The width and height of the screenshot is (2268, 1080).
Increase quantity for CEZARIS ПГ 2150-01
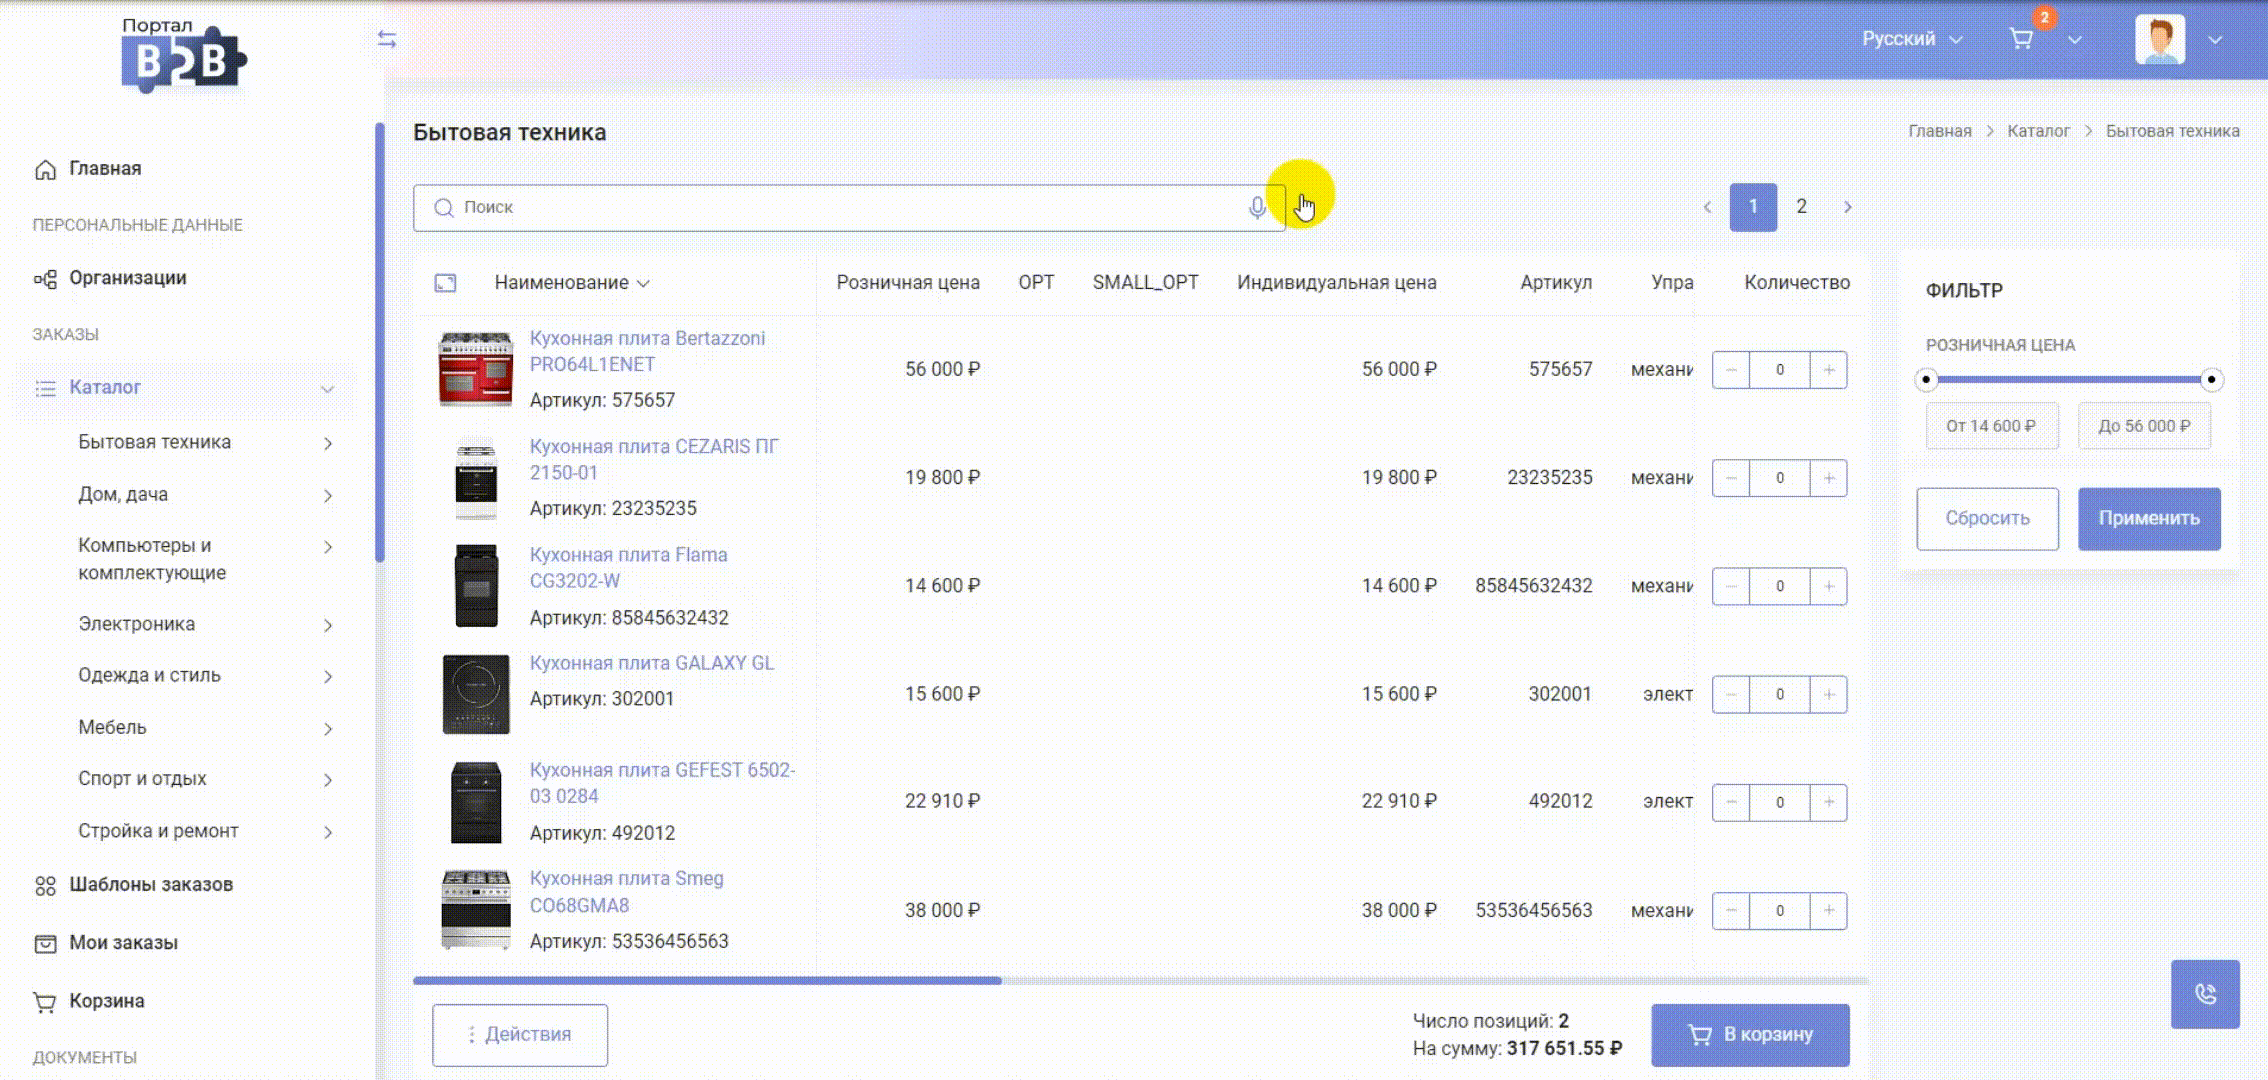pyautogui.click(x=1828, y=478)
